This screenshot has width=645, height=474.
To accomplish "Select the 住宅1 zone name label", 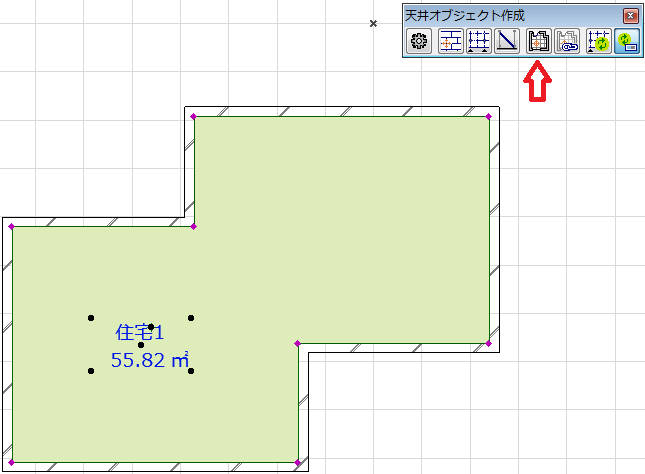I will tap(140, 333).
